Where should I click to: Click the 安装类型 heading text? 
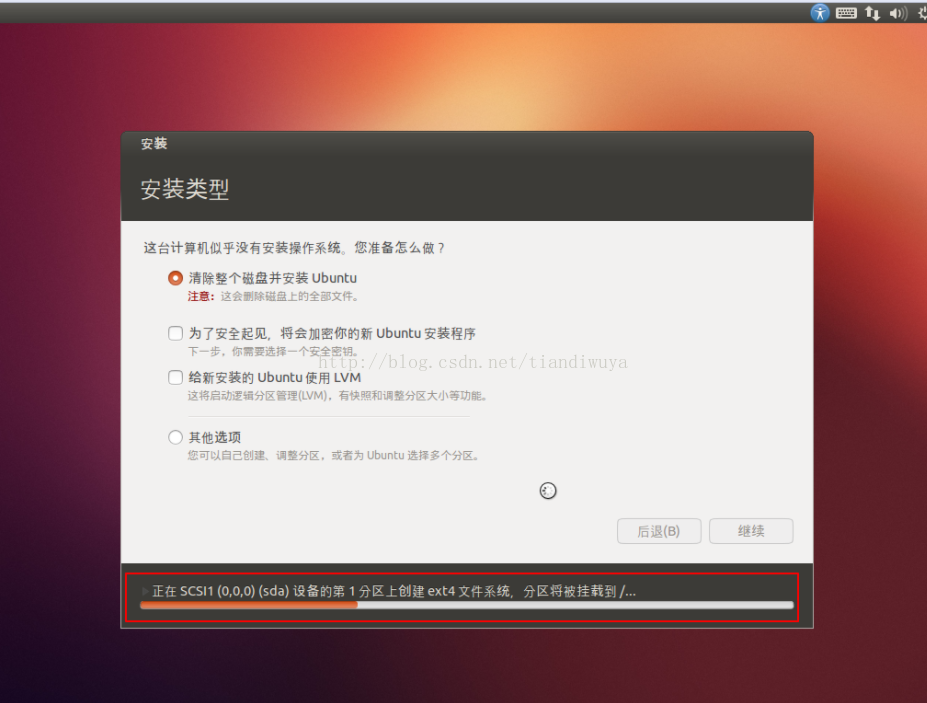(184, 189)
